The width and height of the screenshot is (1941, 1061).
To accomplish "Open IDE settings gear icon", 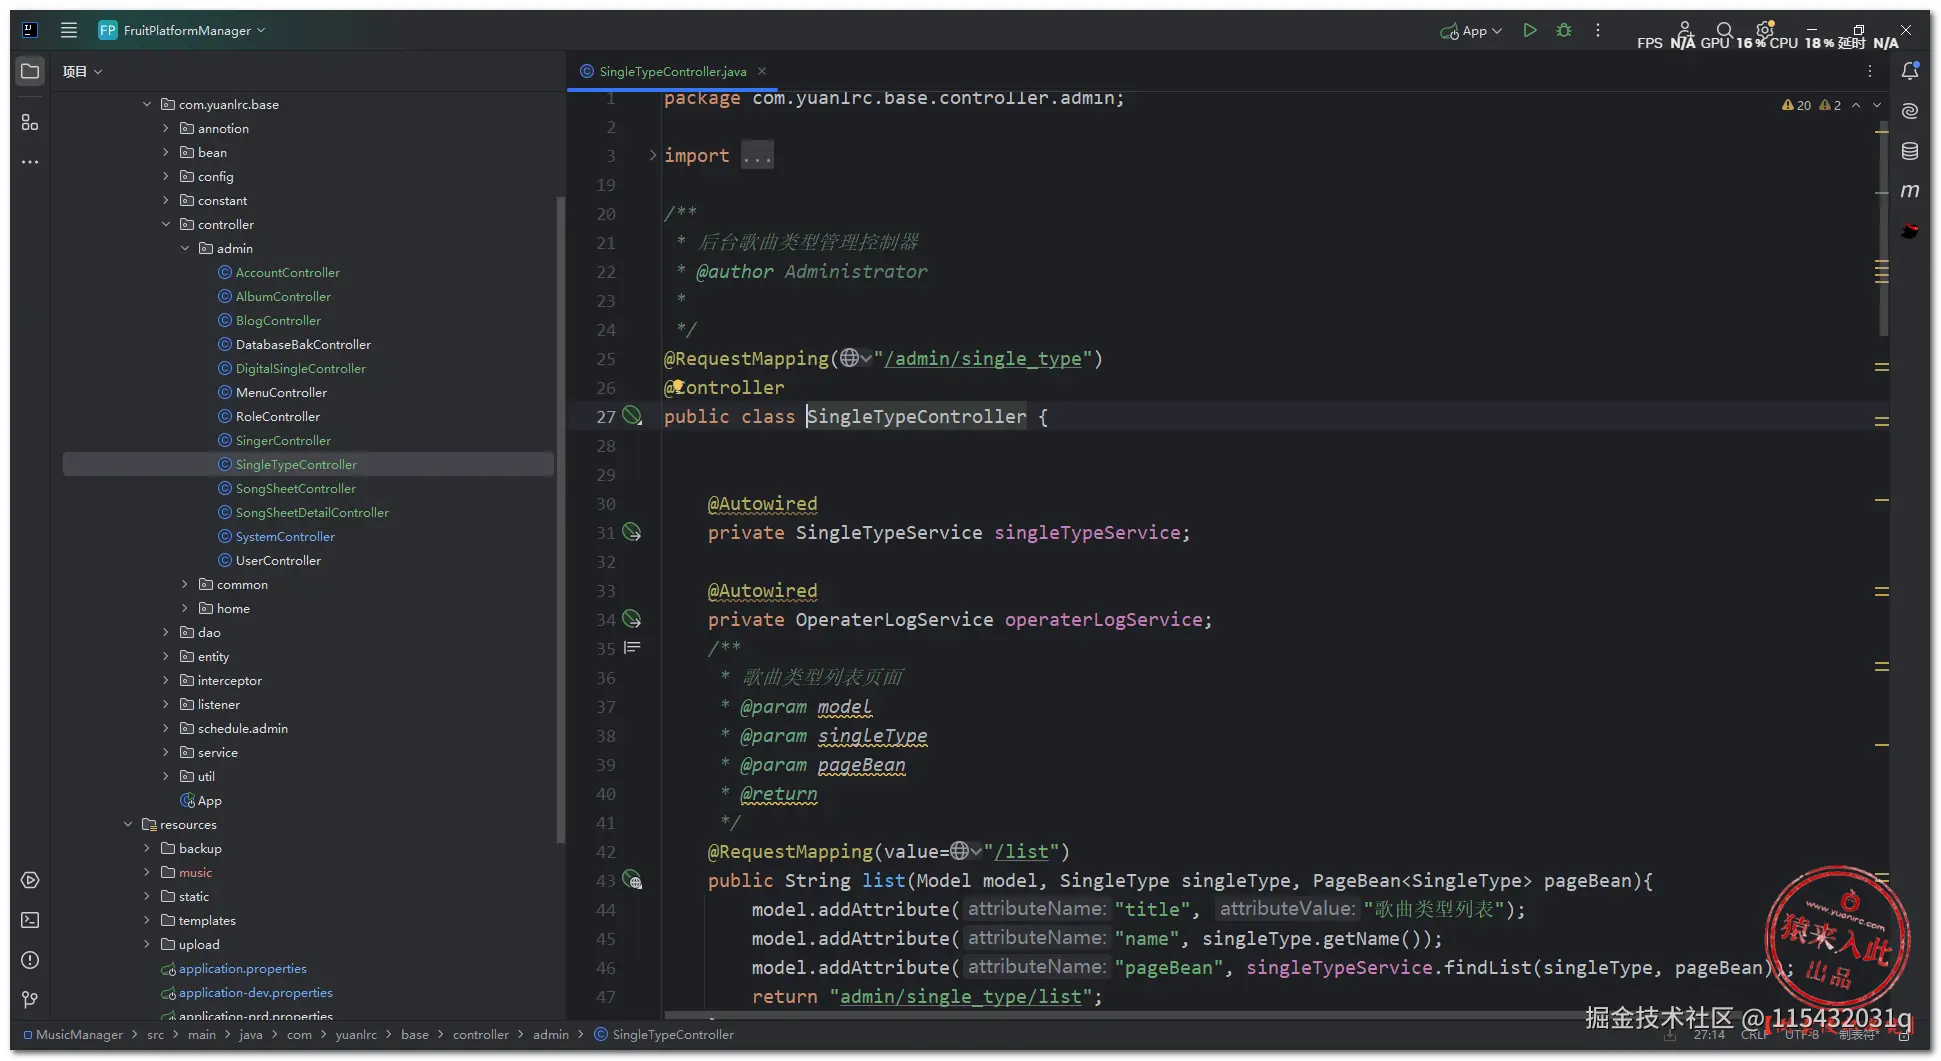I will point(1765,30).
